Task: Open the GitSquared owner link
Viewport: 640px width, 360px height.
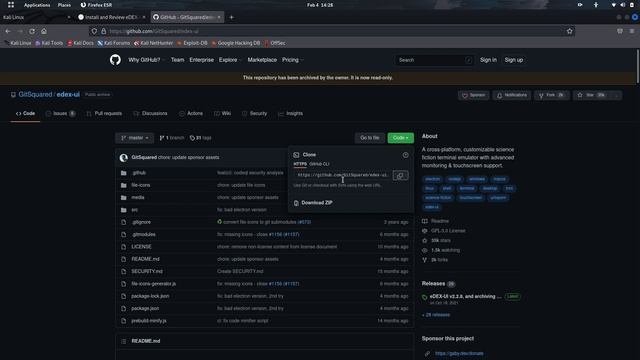Action: point(35,95)
